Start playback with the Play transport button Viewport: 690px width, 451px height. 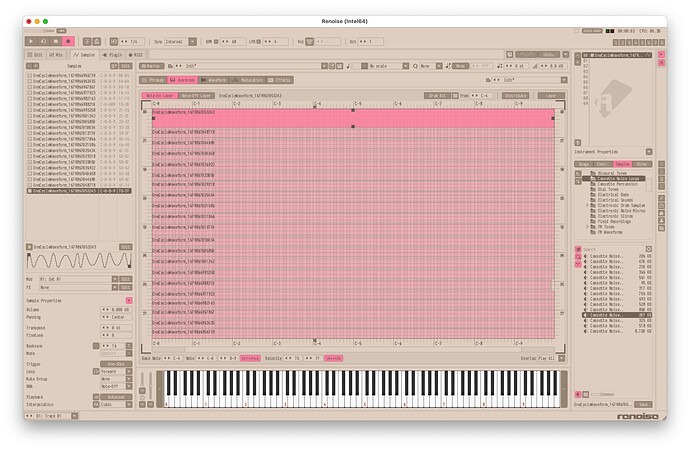[x=31, y=41]
